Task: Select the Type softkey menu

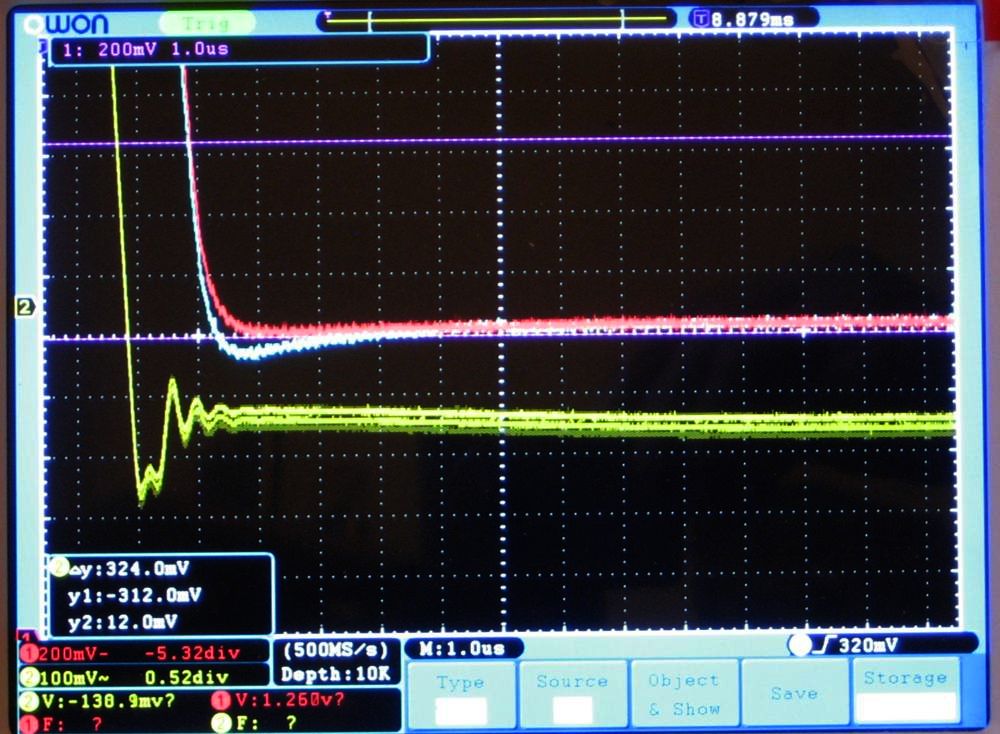Action: point(461,695)
